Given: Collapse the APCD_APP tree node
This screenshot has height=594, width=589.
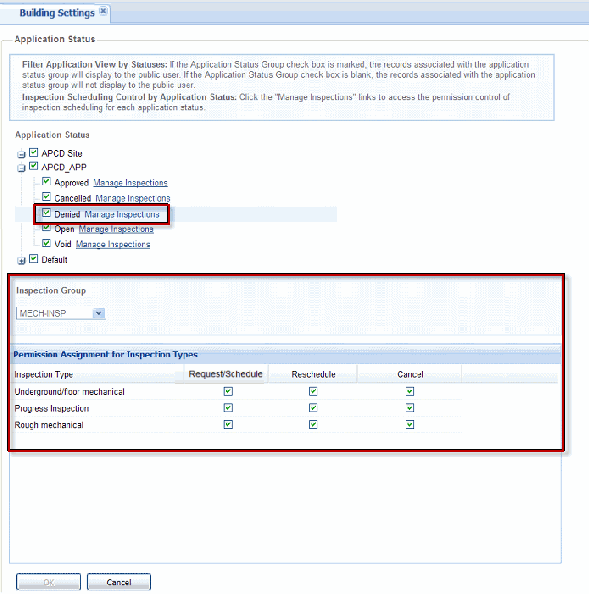Looking at the screenshot, I should pos(21,167).
